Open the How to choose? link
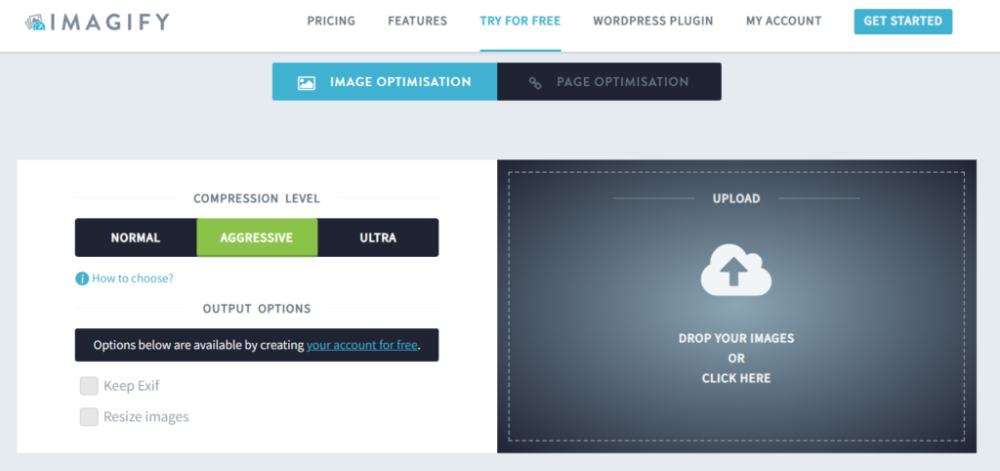Viewport: 1000px width, 471px height. click(132, 279)
